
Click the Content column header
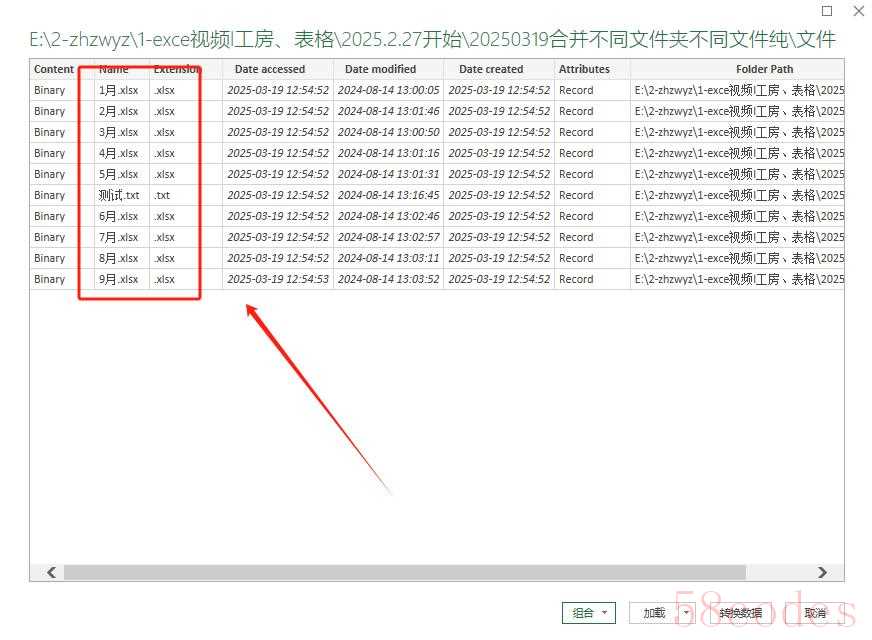click(x=54, y=69)
